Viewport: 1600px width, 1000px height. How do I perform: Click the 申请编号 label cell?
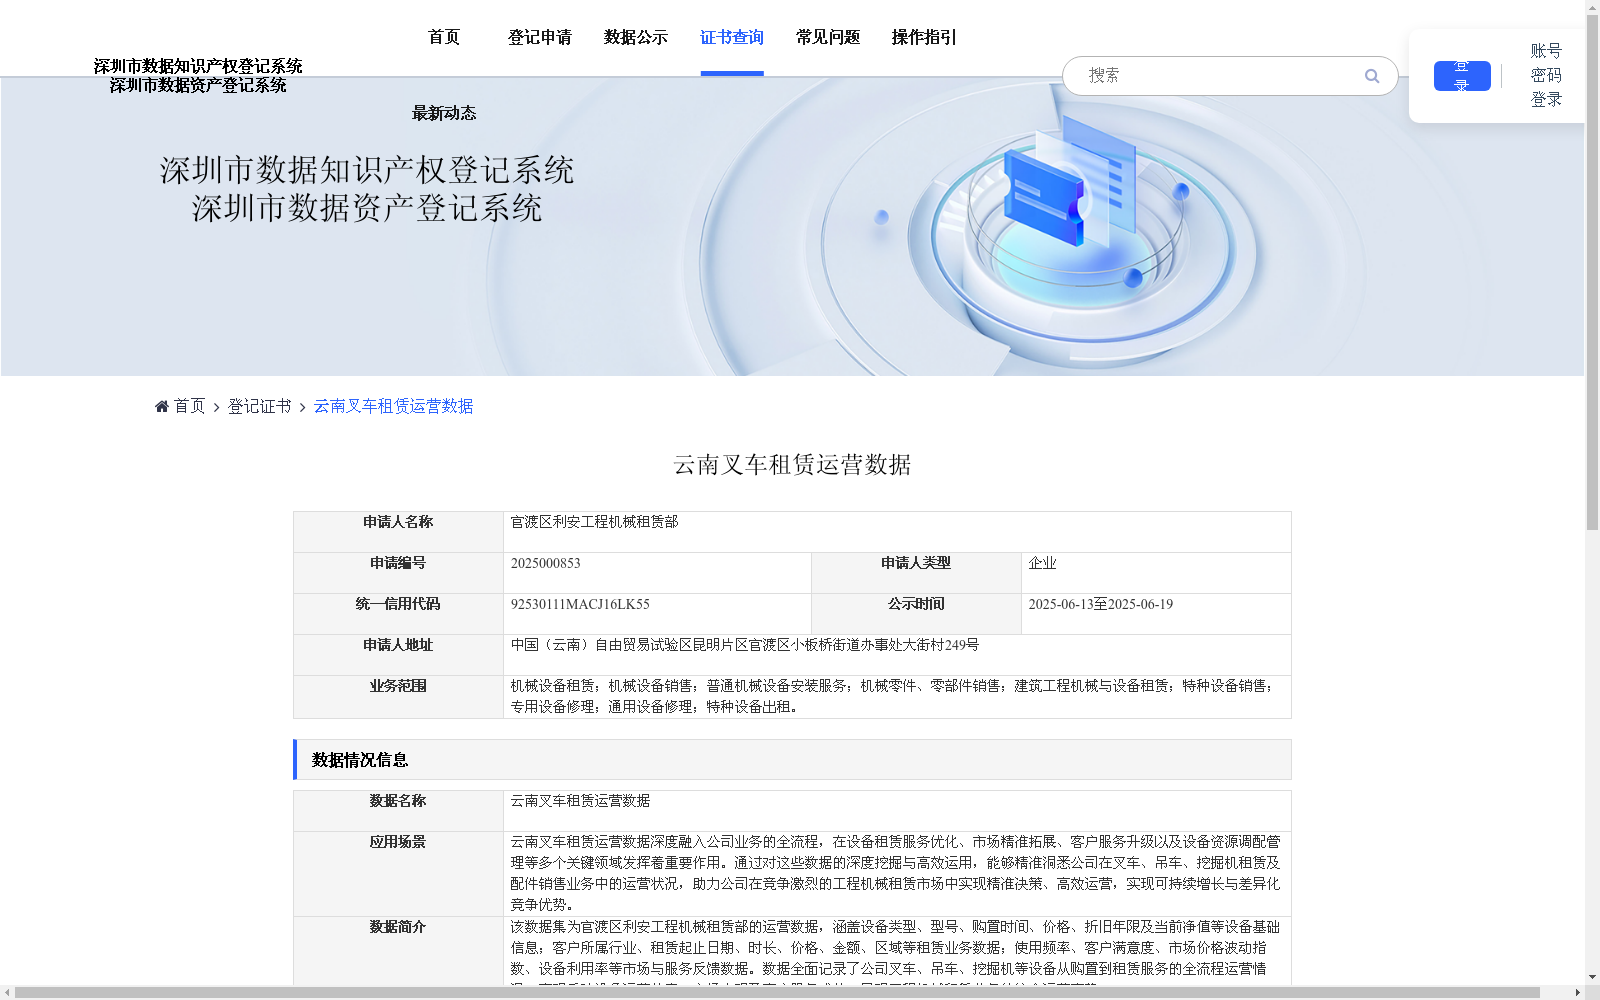click(x=398, y=573)
